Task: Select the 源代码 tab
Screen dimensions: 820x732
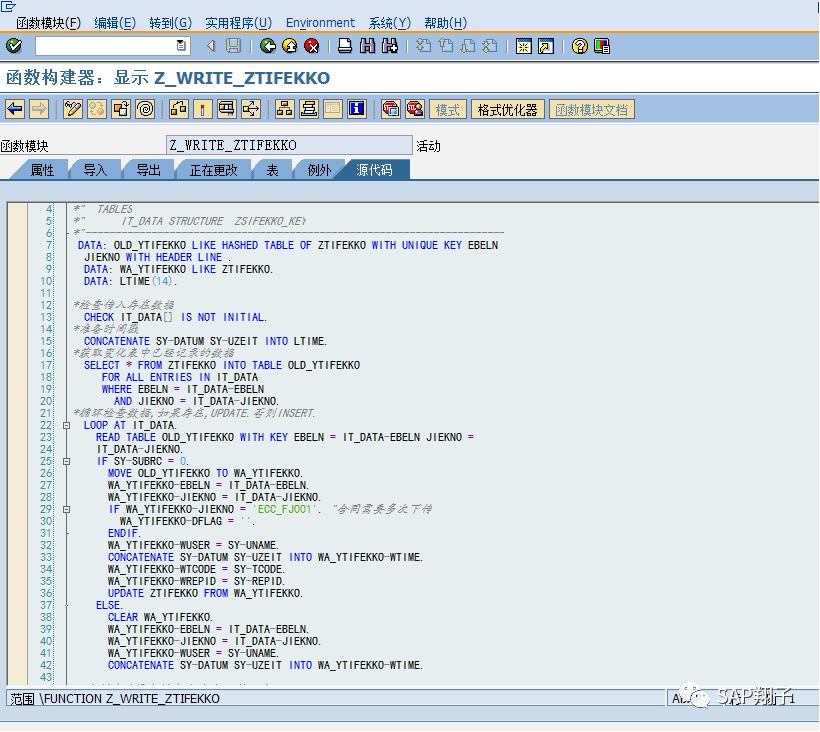Action: coord(374,170)
